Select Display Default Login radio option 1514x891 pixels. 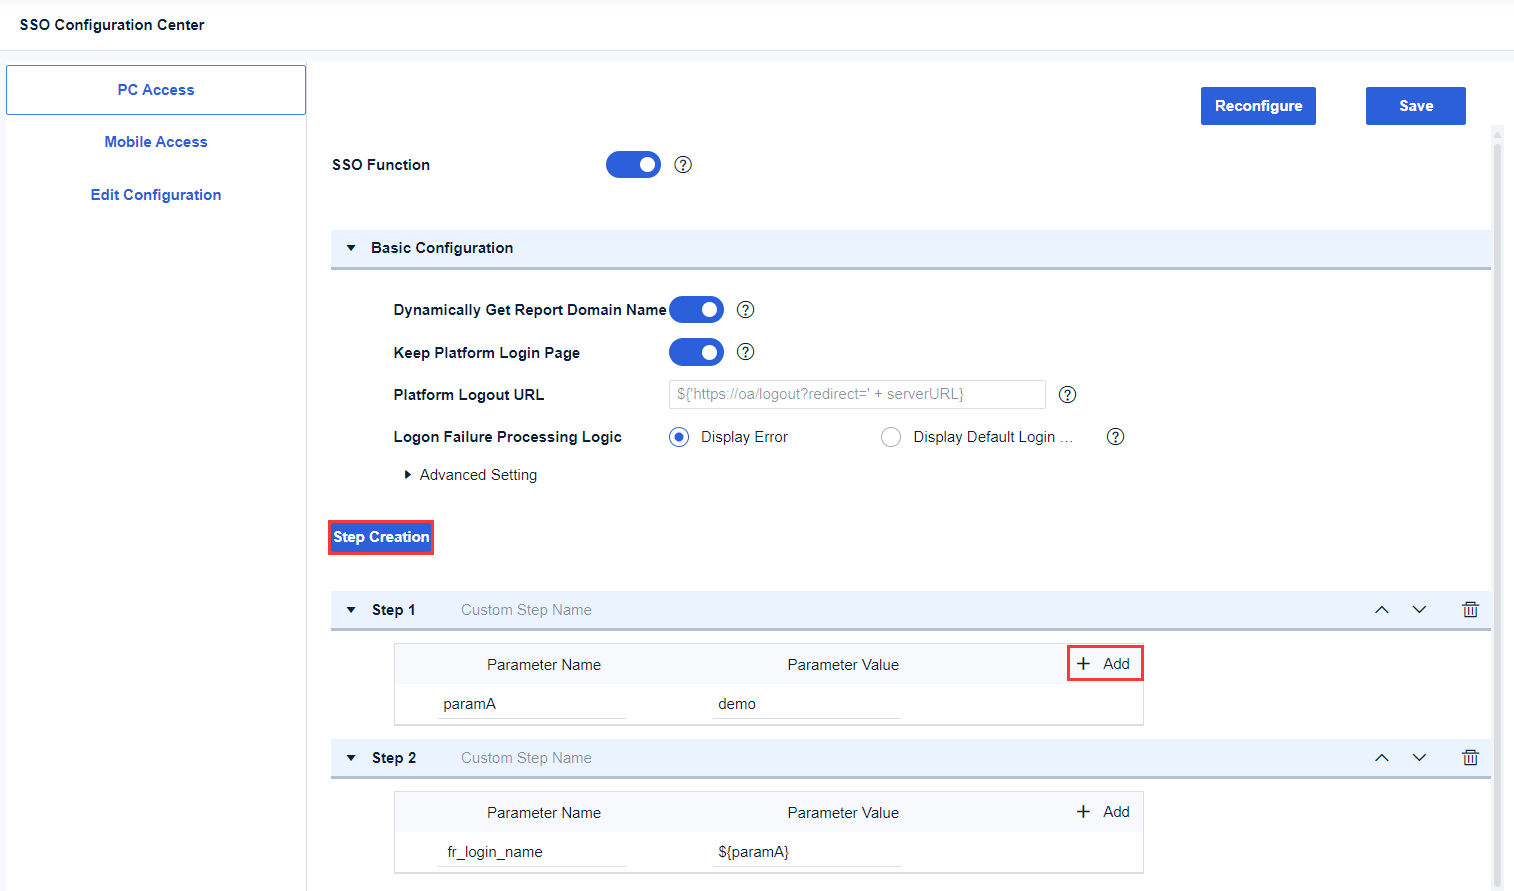(891, 437)
